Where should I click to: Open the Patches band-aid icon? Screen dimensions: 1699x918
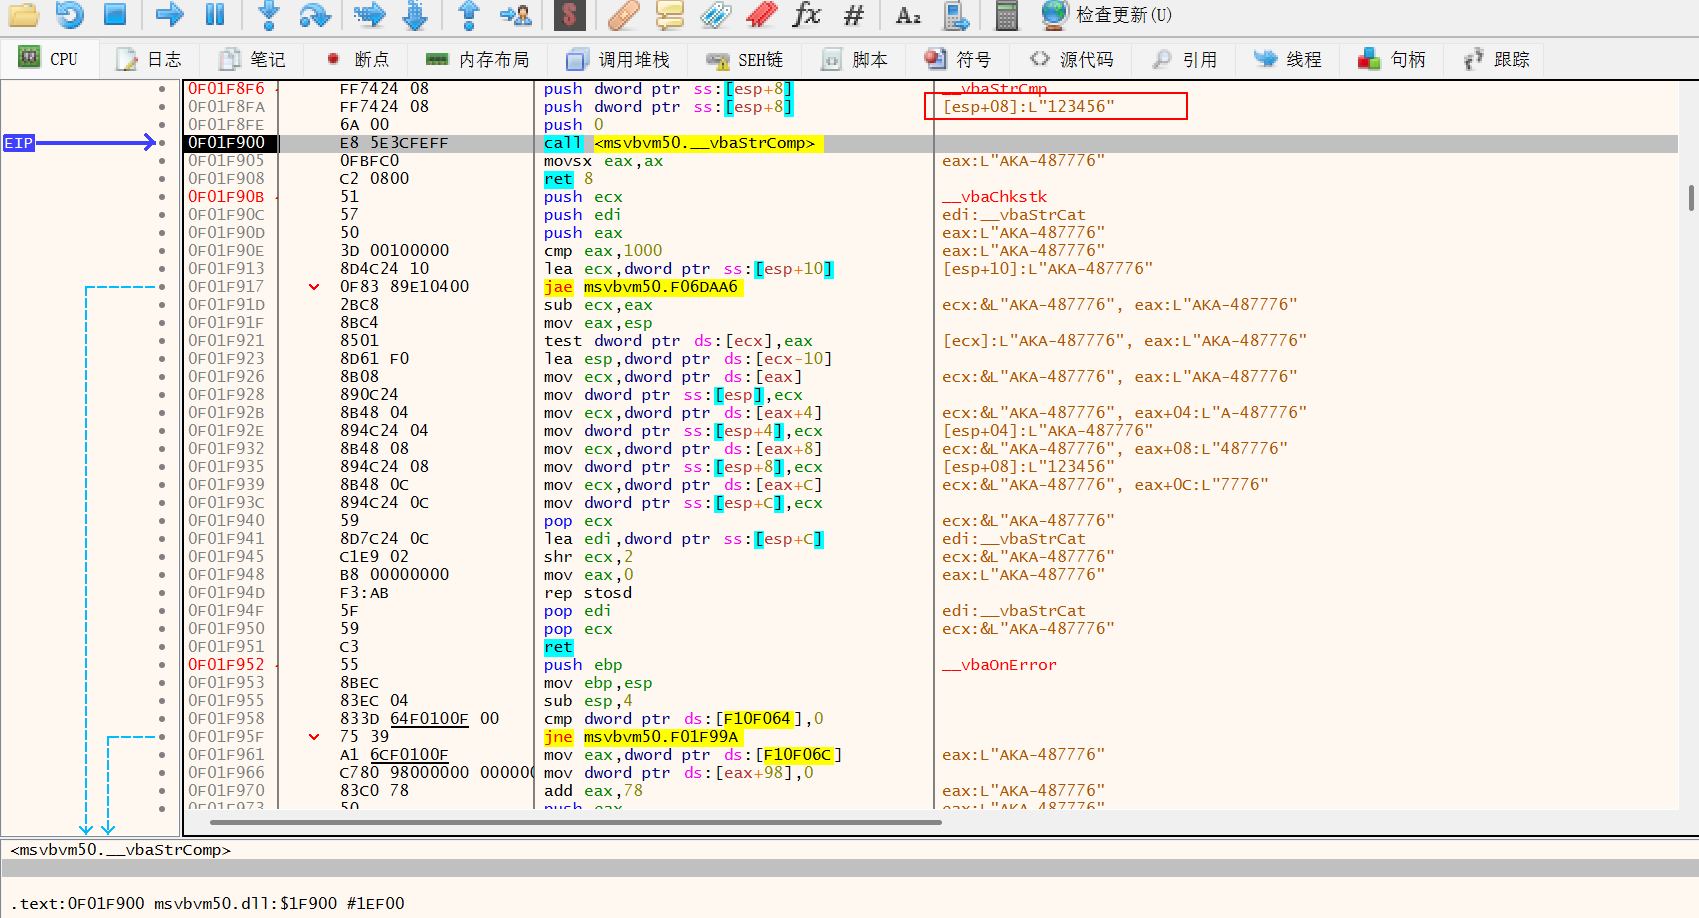point(623,14)
